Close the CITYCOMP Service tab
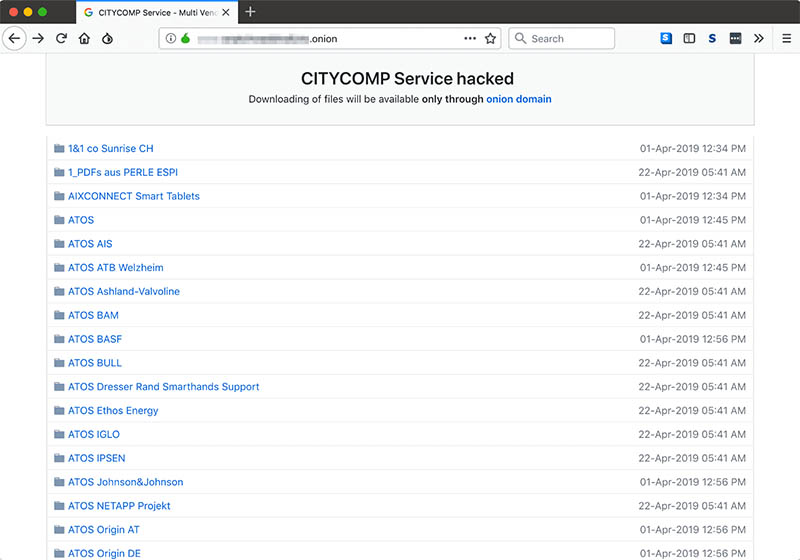The width and height of the screenshot is (800, 560). pyautogui.click(x=226, y=12)
